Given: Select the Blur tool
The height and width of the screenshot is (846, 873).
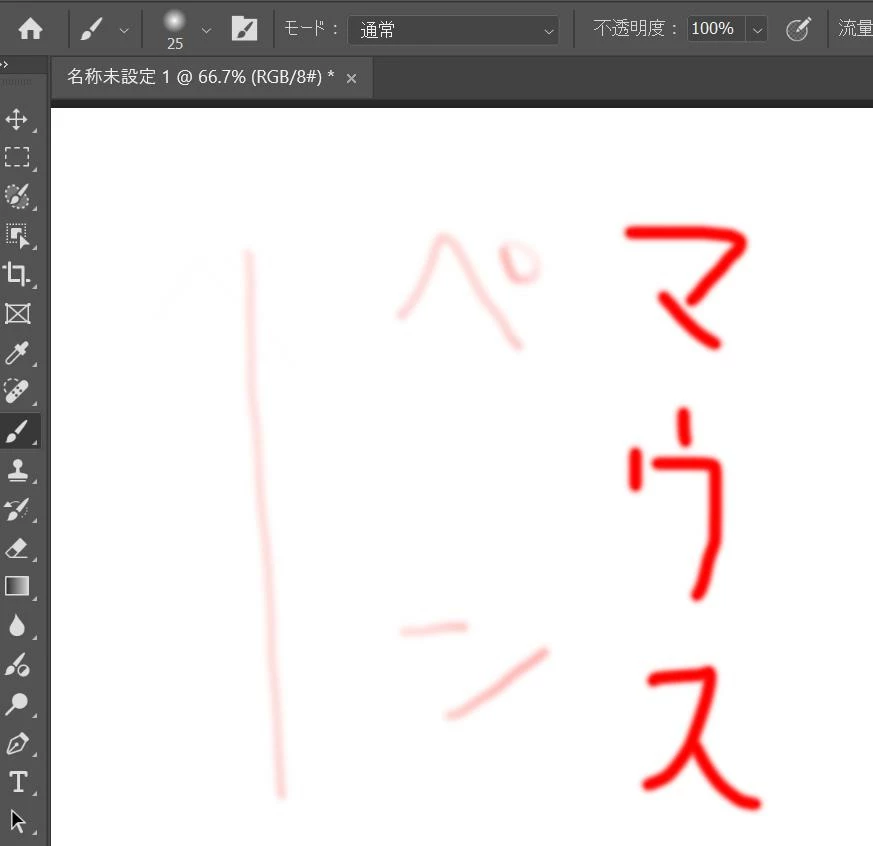Looking at the screenshot, I should click(17, 626).
